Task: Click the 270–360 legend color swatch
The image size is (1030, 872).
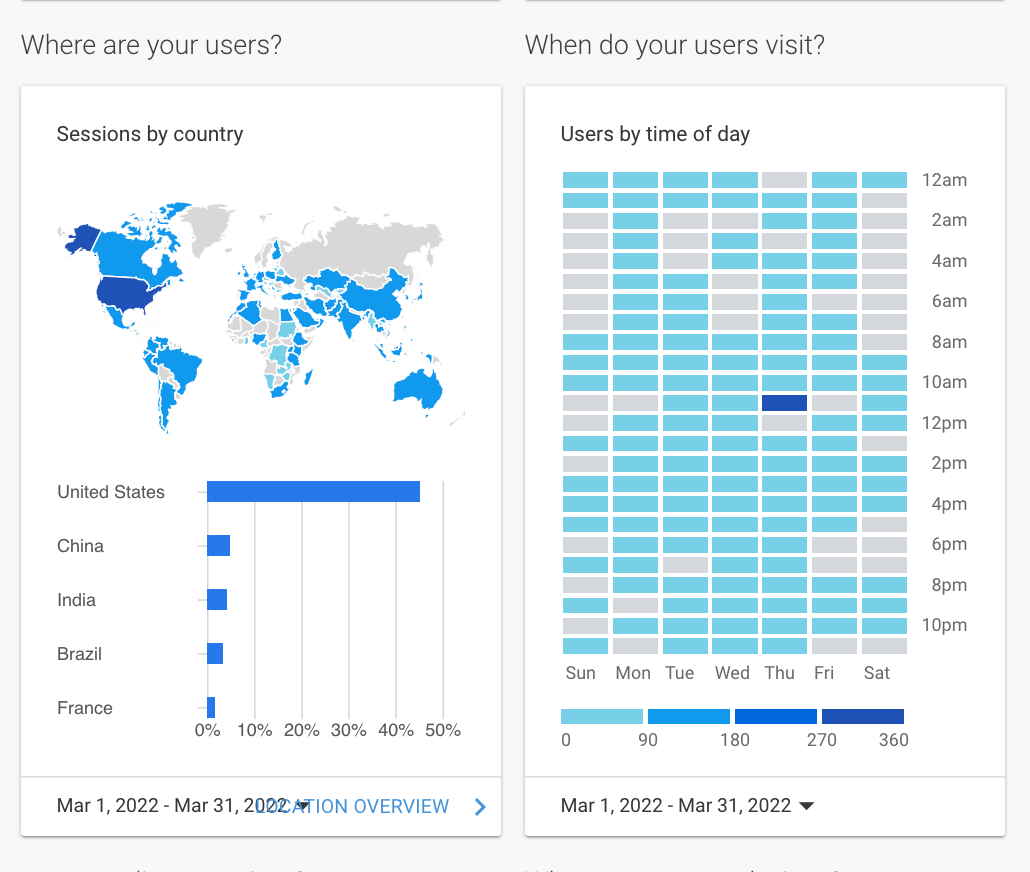Action: (863, 717)
